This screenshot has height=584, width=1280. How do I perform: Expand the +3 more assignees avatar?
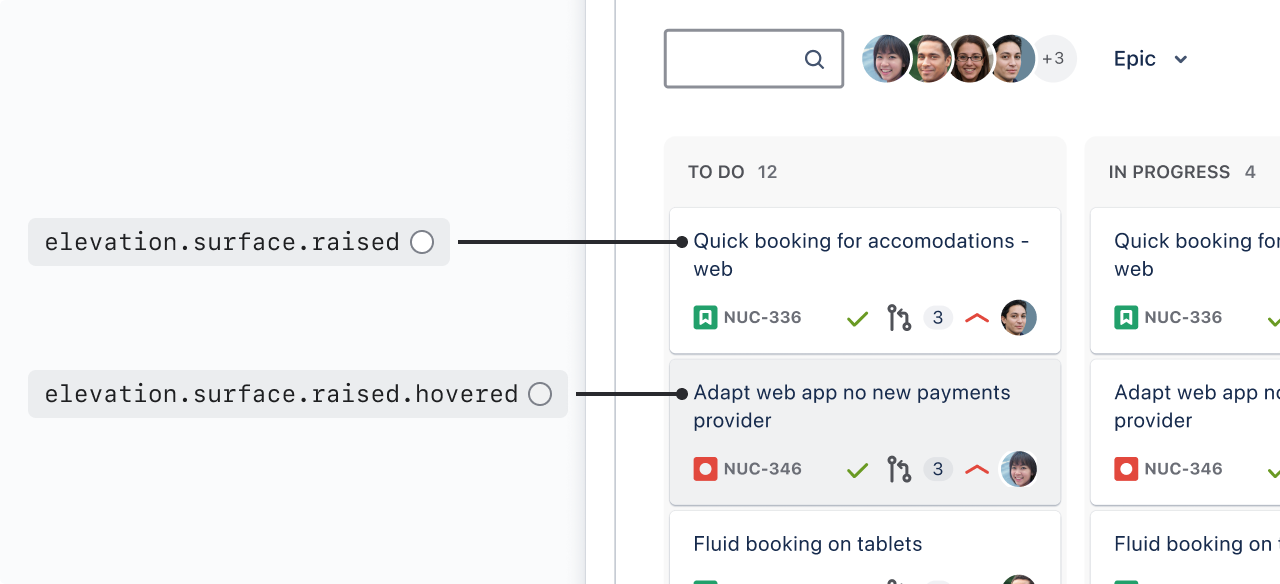(1054, 59)
